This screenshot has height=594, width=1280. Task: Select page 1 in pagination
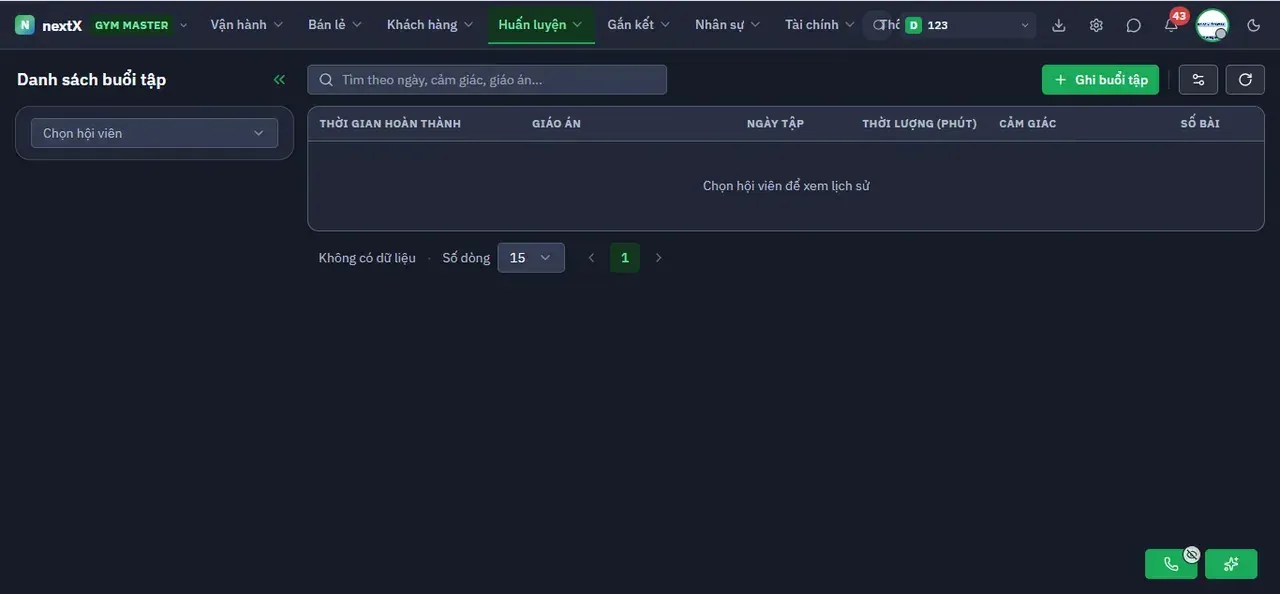coord(625,258)
